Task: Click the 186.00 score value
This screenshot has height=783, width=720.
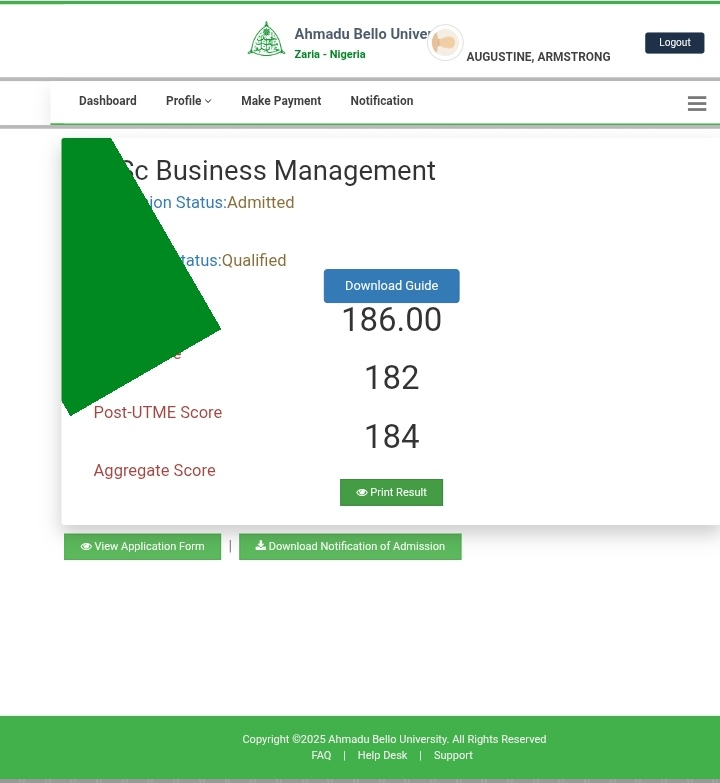Action: [x=391, y=321]
